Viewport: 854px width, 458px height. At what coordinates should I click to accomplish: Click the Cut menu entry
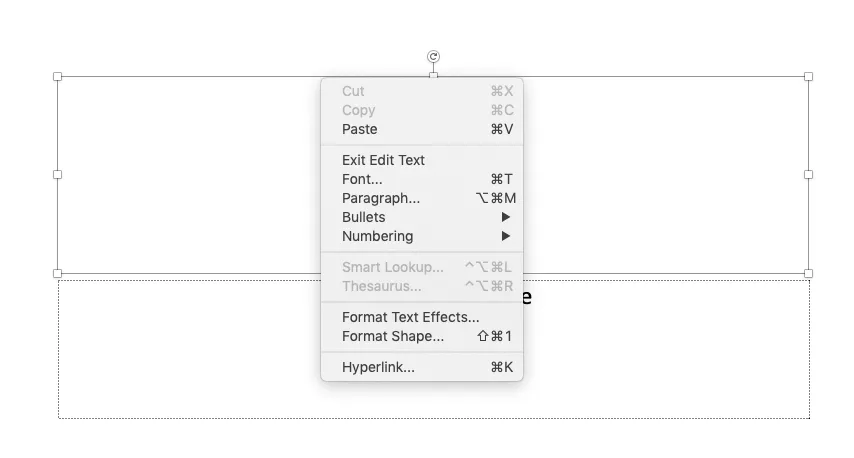353,91
